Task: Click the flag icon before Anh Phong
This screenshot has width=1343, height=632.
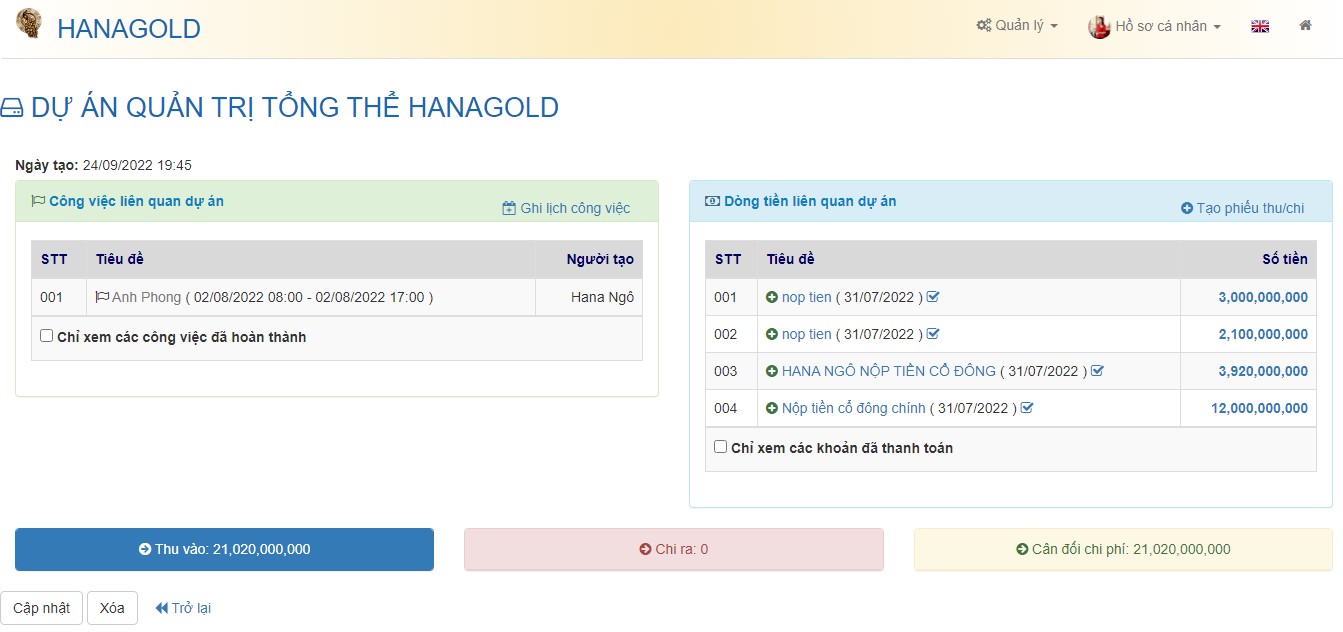Action: [x=102, y=297]
